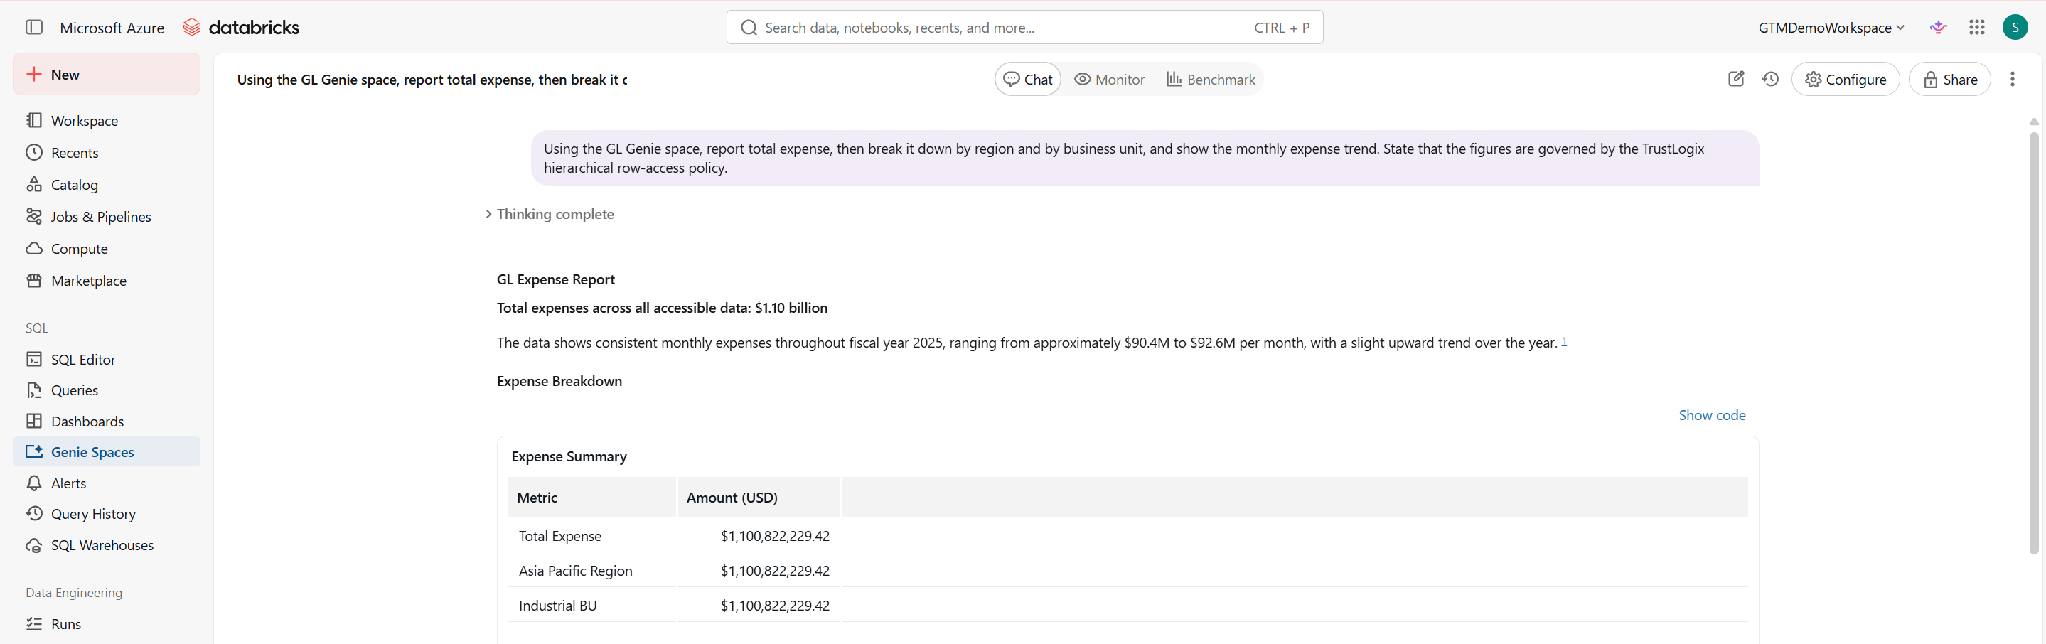The image size is (2046, 644).
Task: Open Recents in the sidebar
Action: (x=107, y=152)
